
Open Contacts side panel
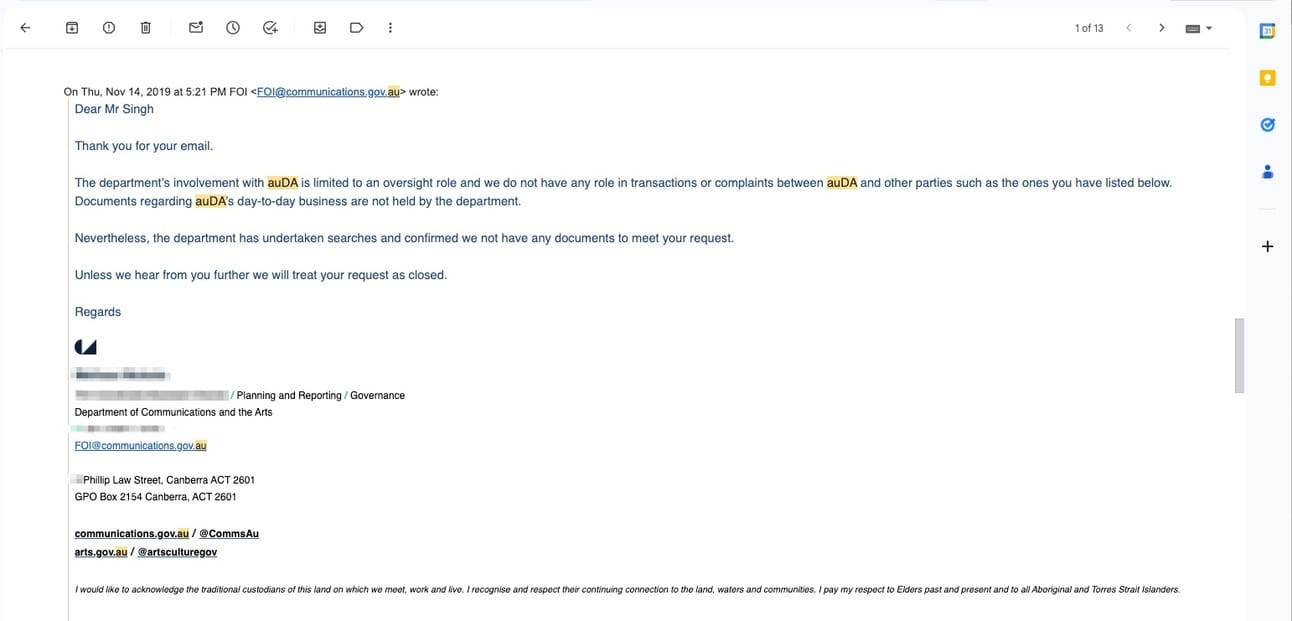coord(1267,172)
